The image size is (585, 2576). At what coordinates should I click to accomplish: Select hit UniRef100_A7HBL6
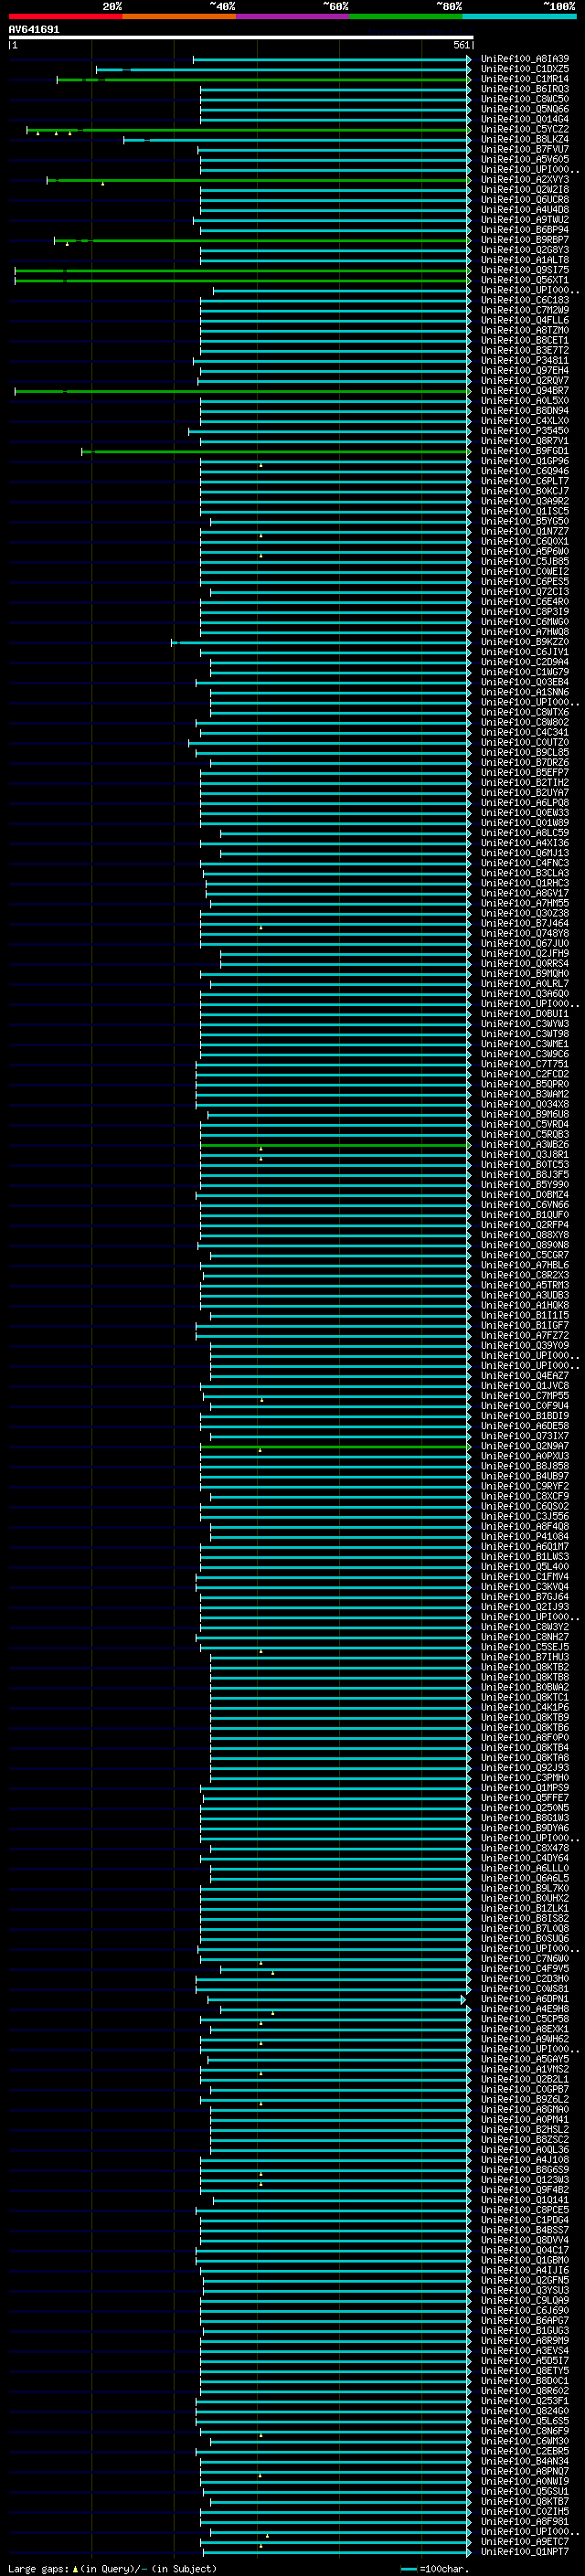click(x=524, y=1265)
